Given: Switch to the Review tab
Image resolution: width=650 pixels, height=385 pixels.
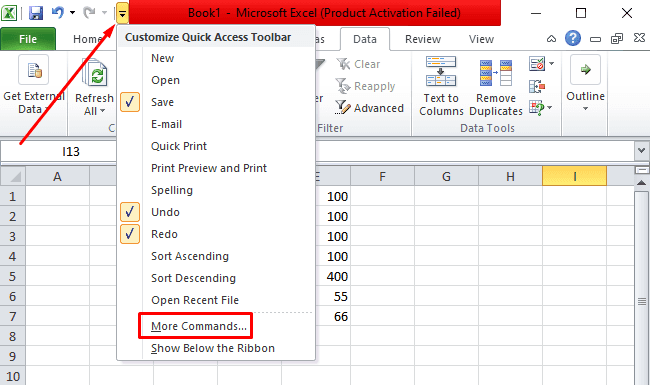Looking at the screenshot, I should [423, 39].
